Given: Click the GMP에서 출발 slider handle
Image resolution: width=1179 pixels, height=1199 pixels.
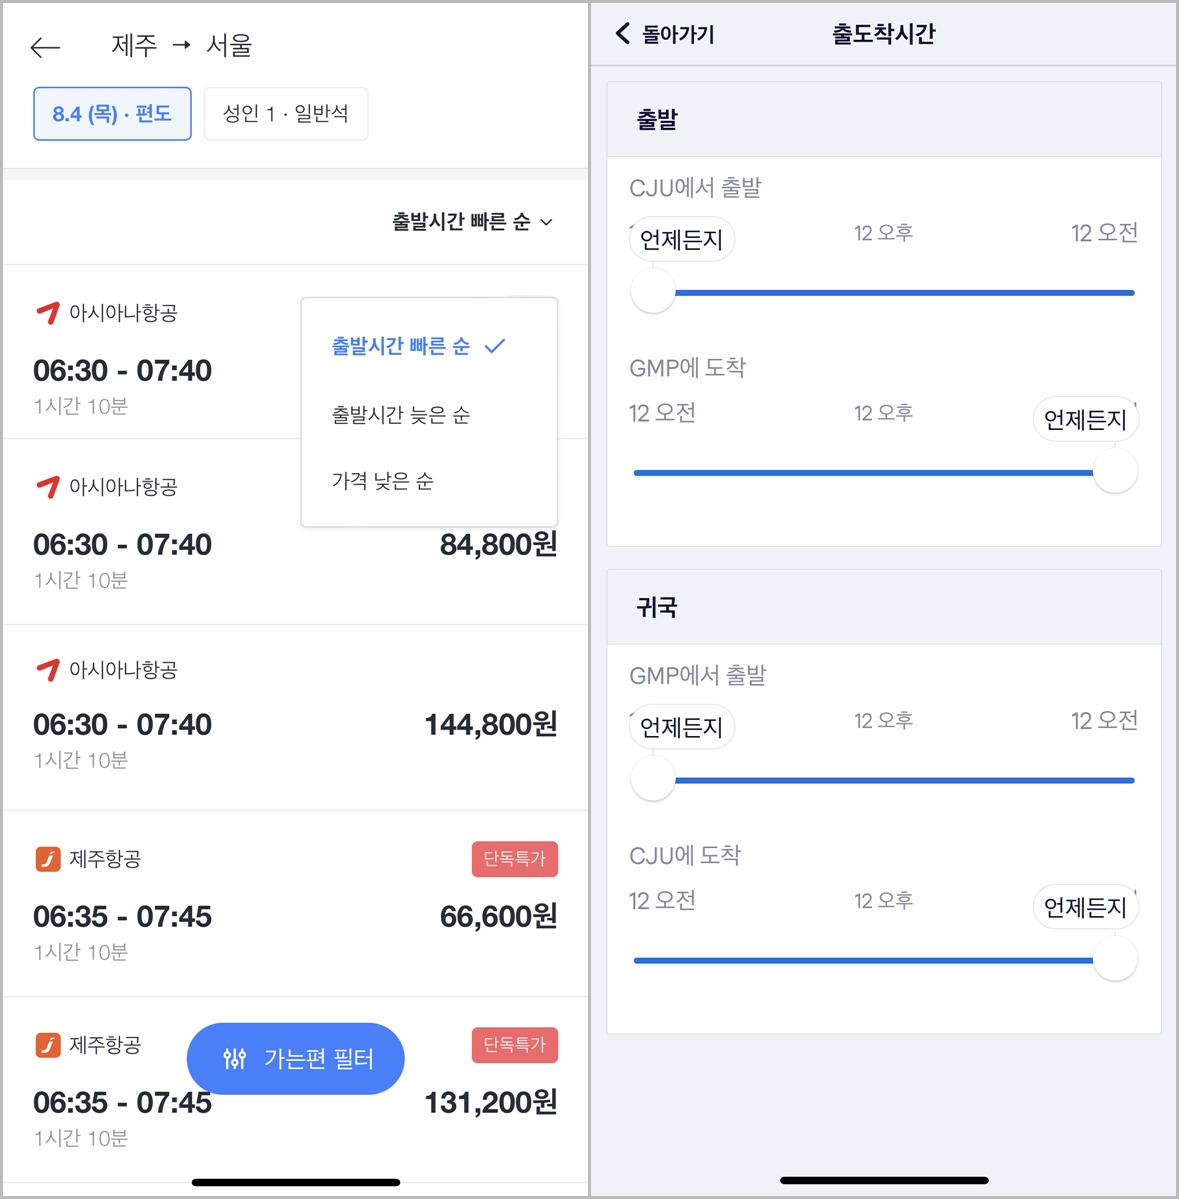Looking at the screenshot, I should [x=653, y=779].
